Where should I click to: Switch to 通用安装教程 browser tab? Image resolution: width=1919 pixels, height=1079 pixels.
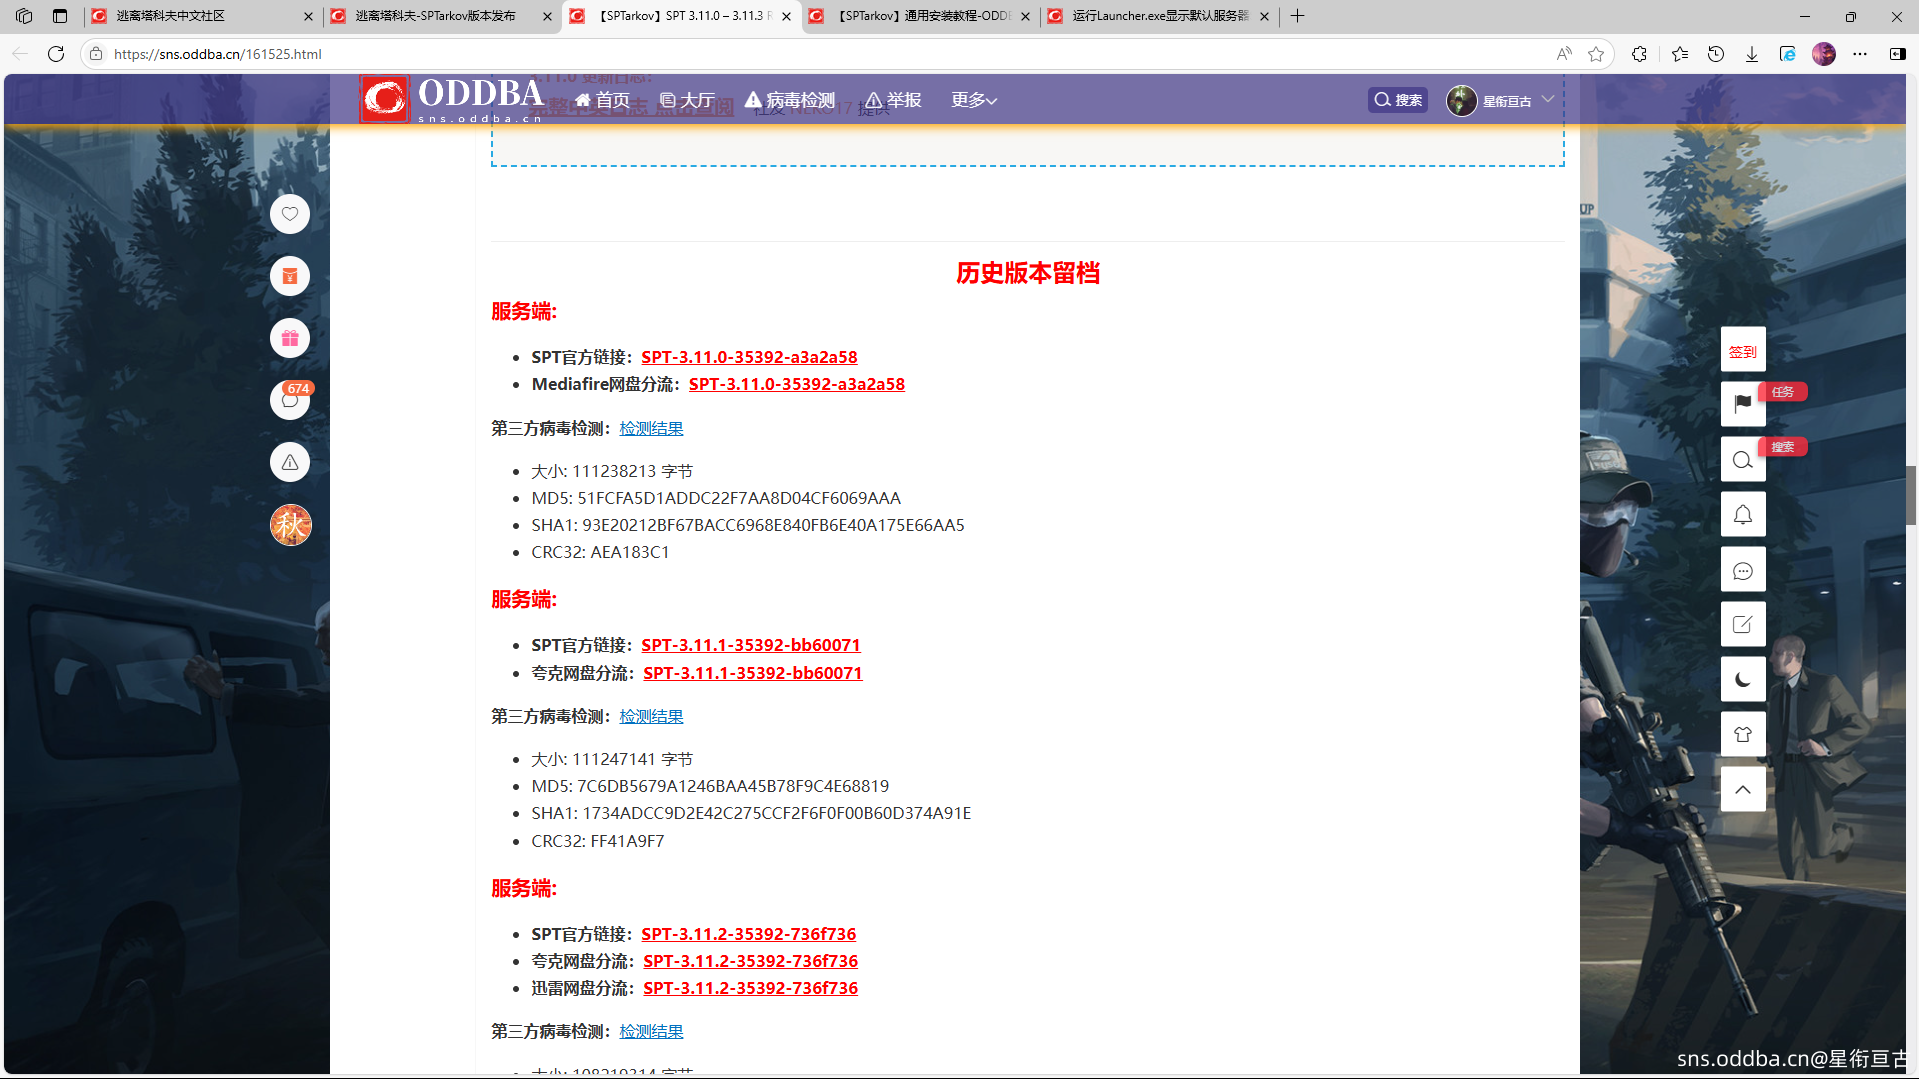(x=920, y=16)
